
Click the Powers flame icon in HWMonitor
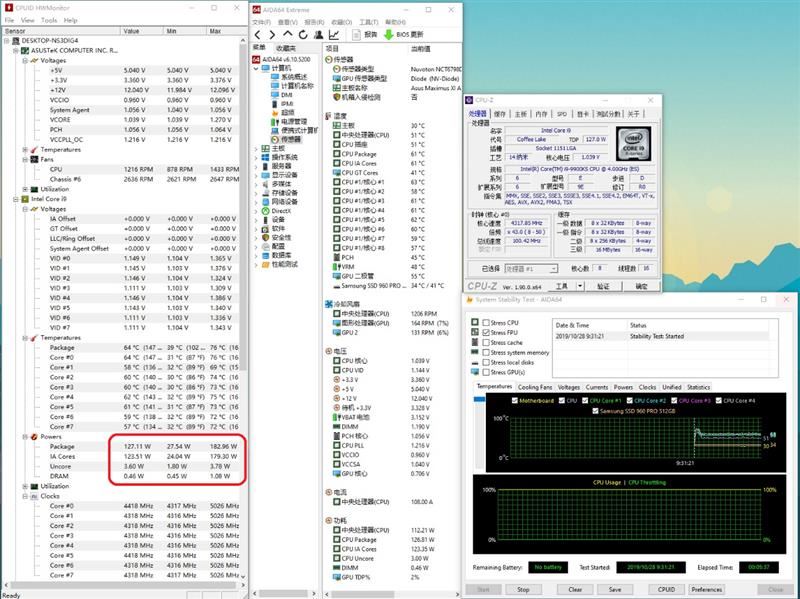pos(34,437)
